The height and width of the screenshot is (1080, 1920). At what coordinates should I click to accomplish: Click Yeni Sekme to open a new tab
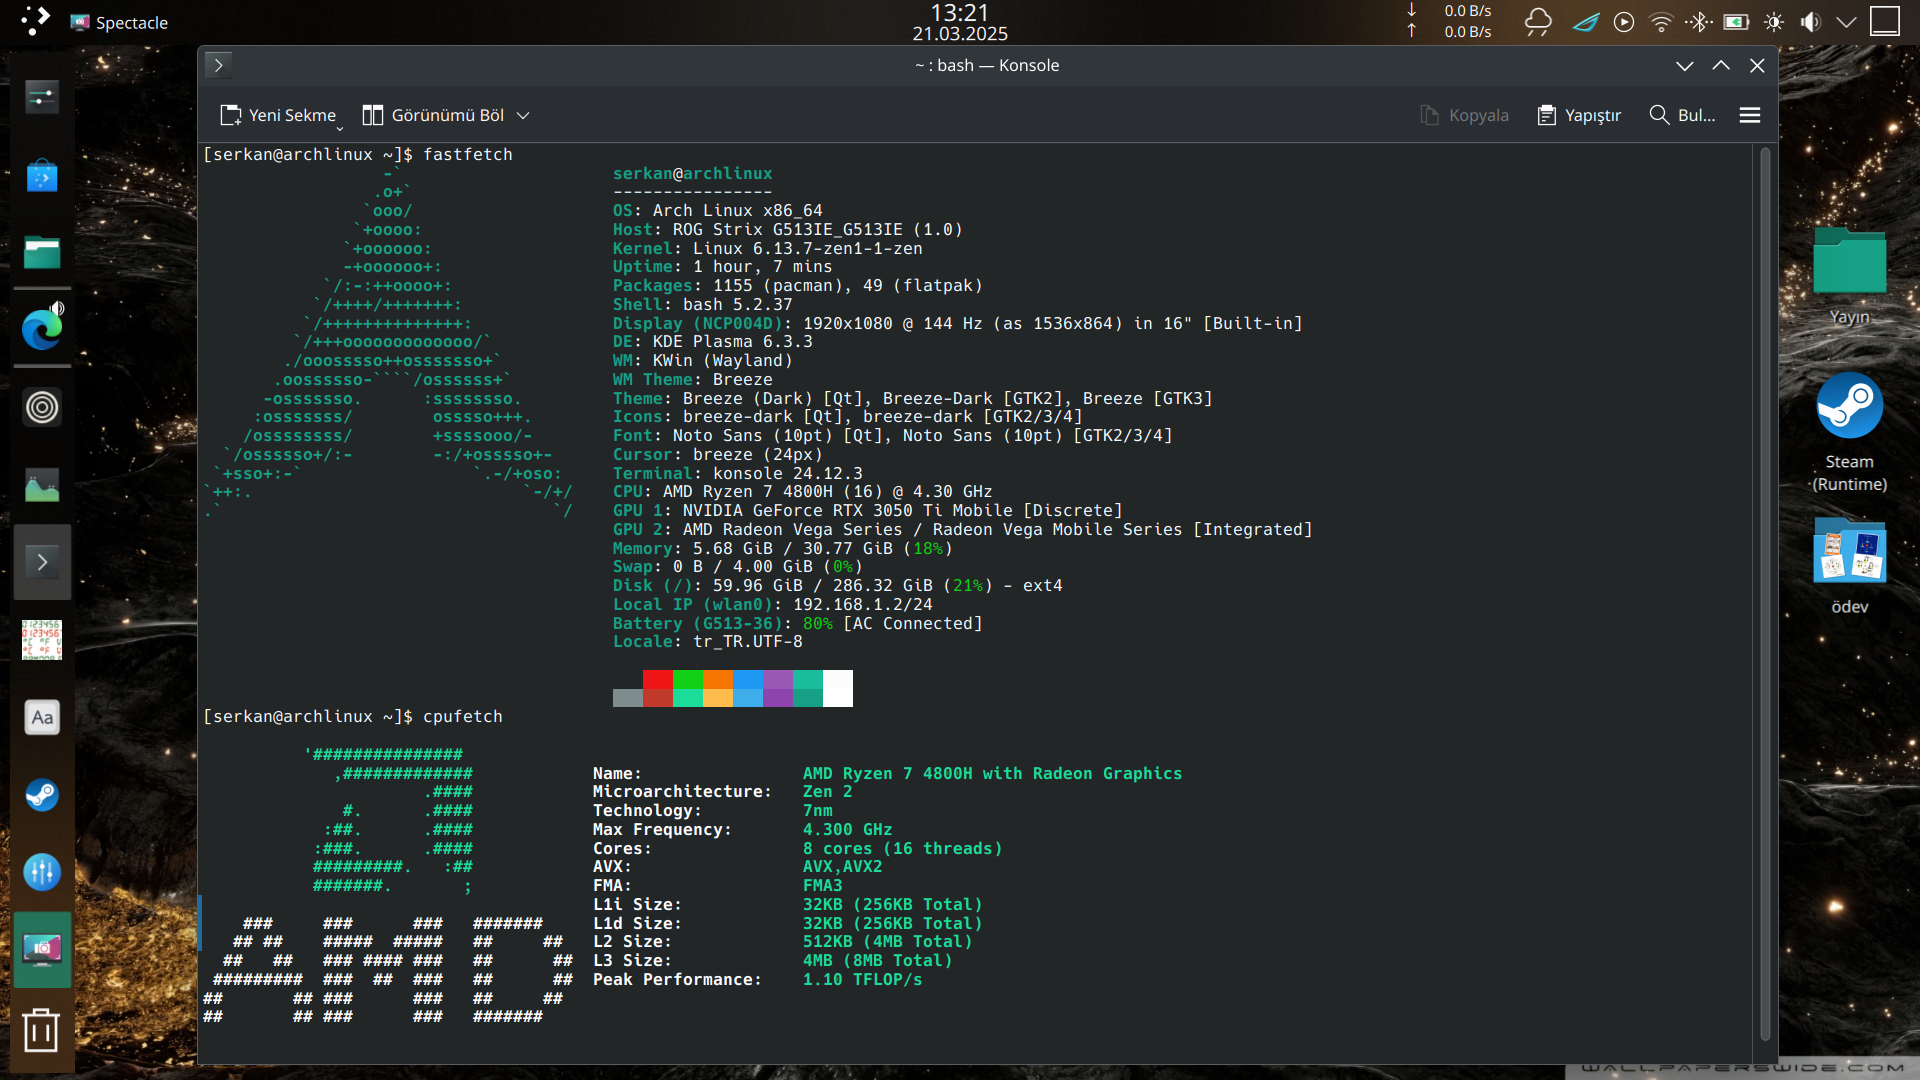[x=278, y=115]
